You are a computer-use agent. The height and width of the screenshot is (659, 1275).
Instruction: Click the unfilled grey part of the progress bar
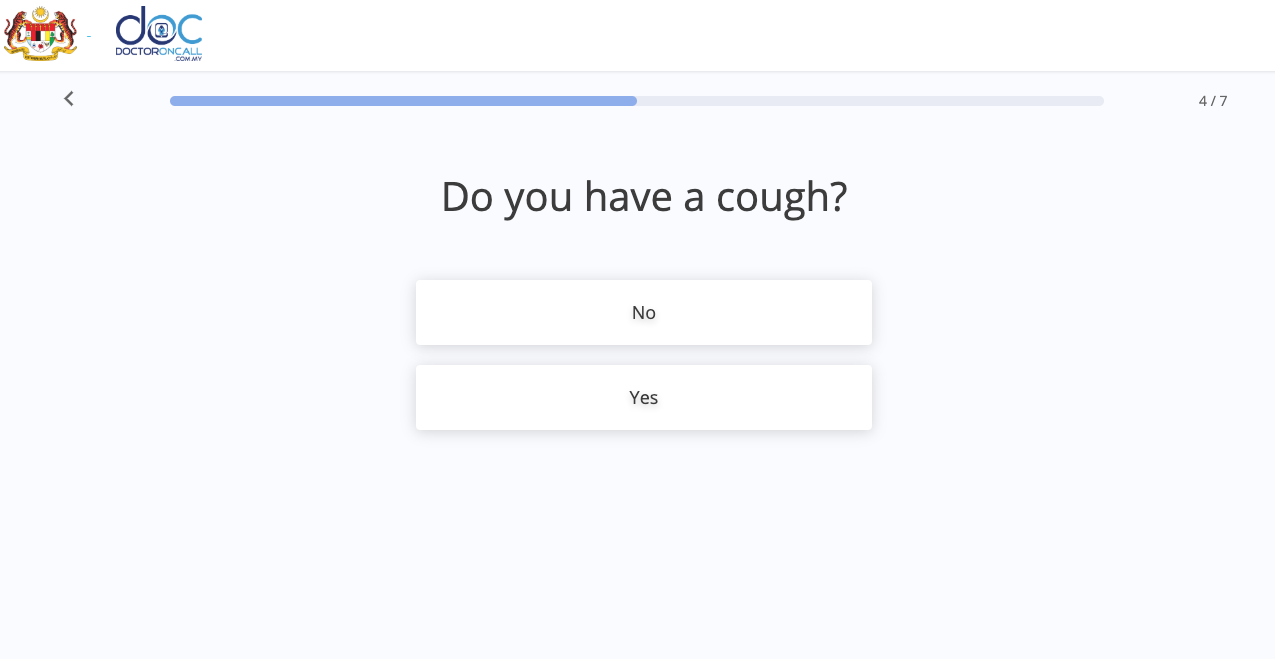pos(870,101)
